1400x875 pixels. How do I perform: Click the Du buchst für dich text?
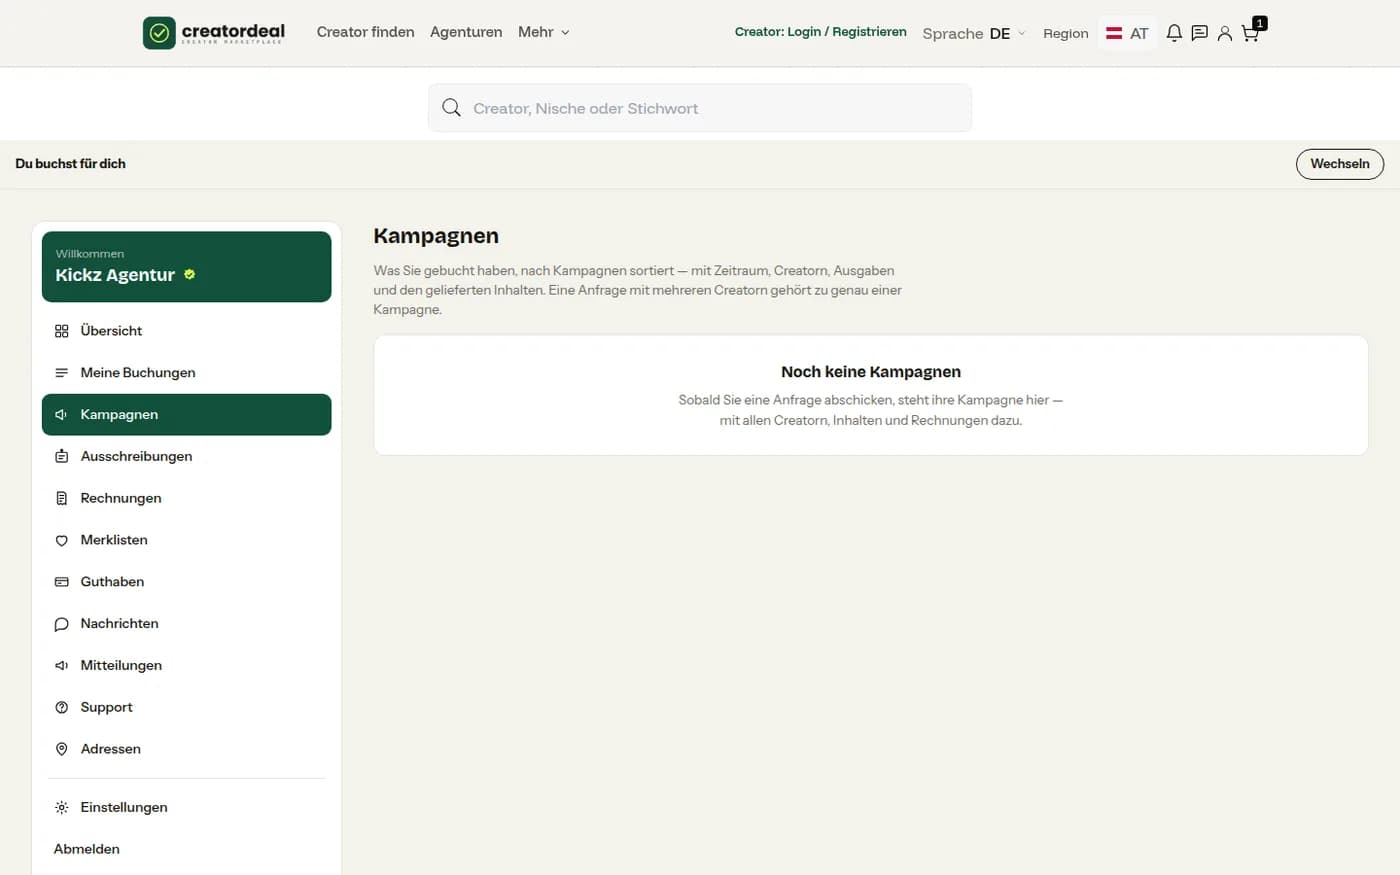(70, 164)
